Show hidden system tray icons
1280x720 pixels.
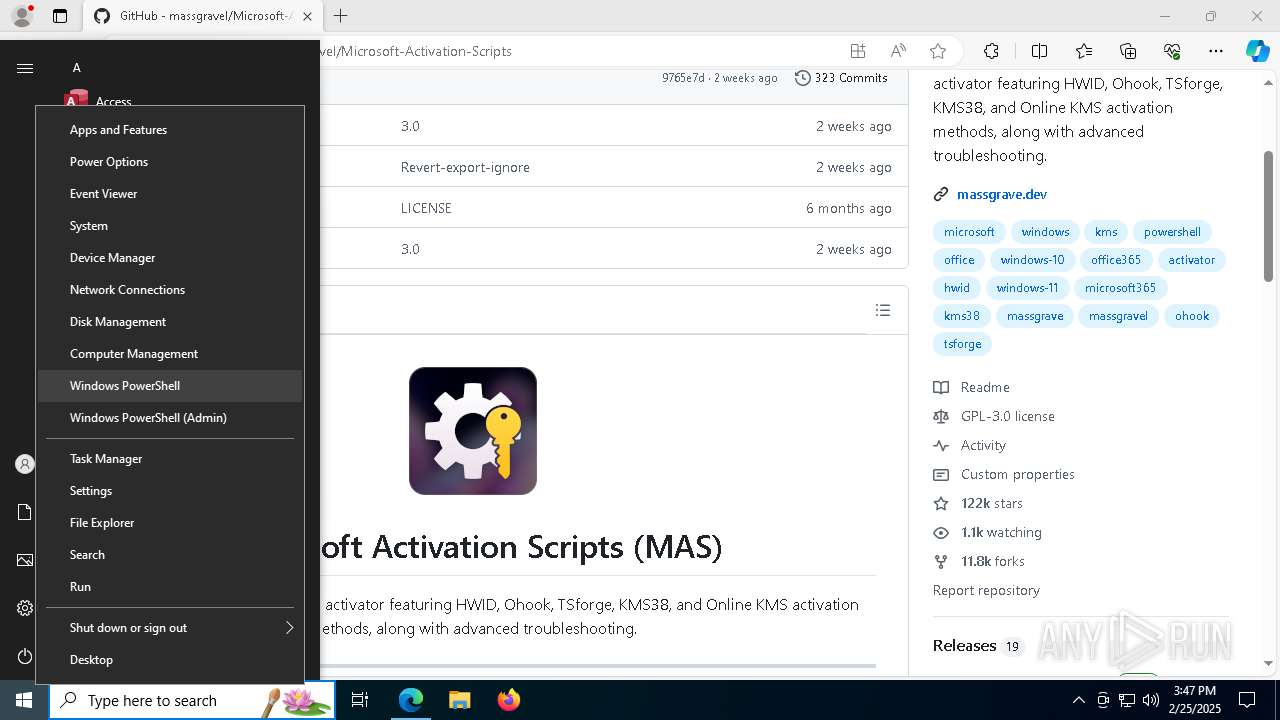(x=1078, y=700)
